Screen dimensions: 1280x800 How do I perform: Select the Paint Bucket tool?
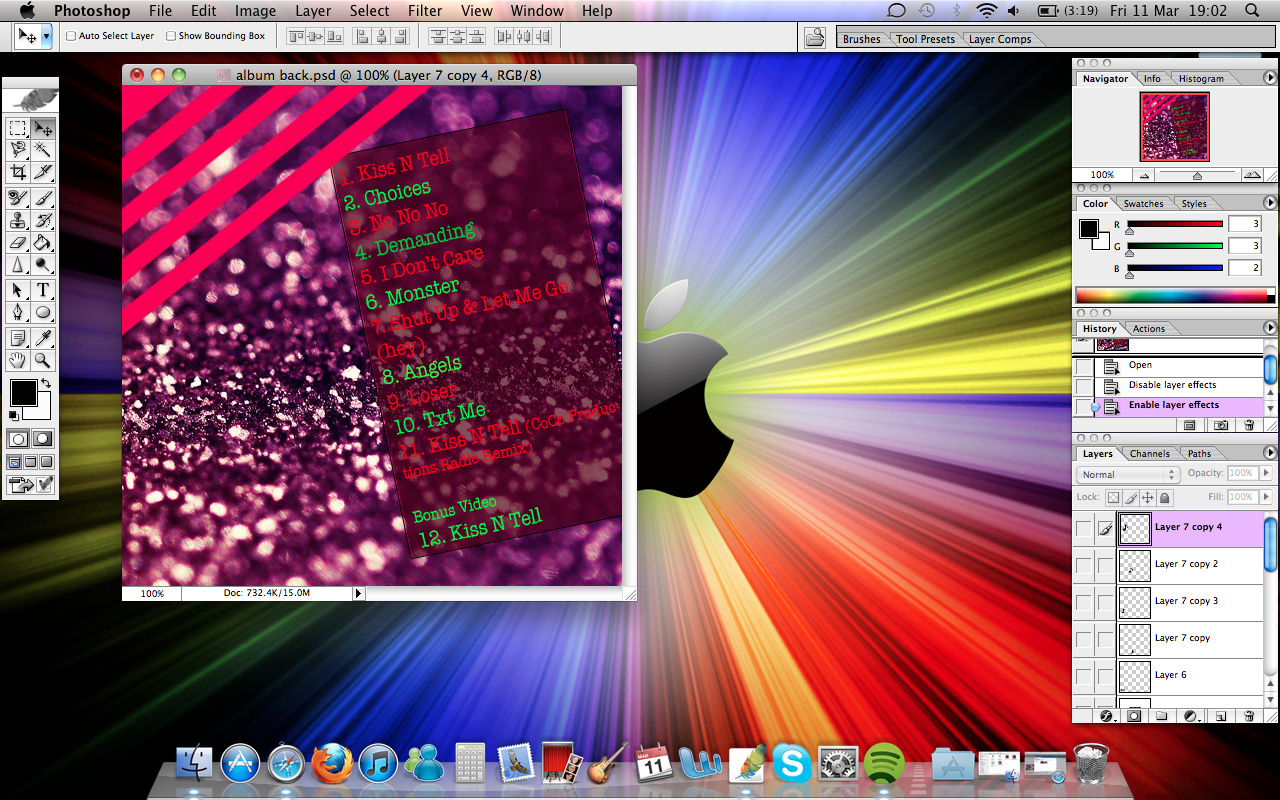43,242
